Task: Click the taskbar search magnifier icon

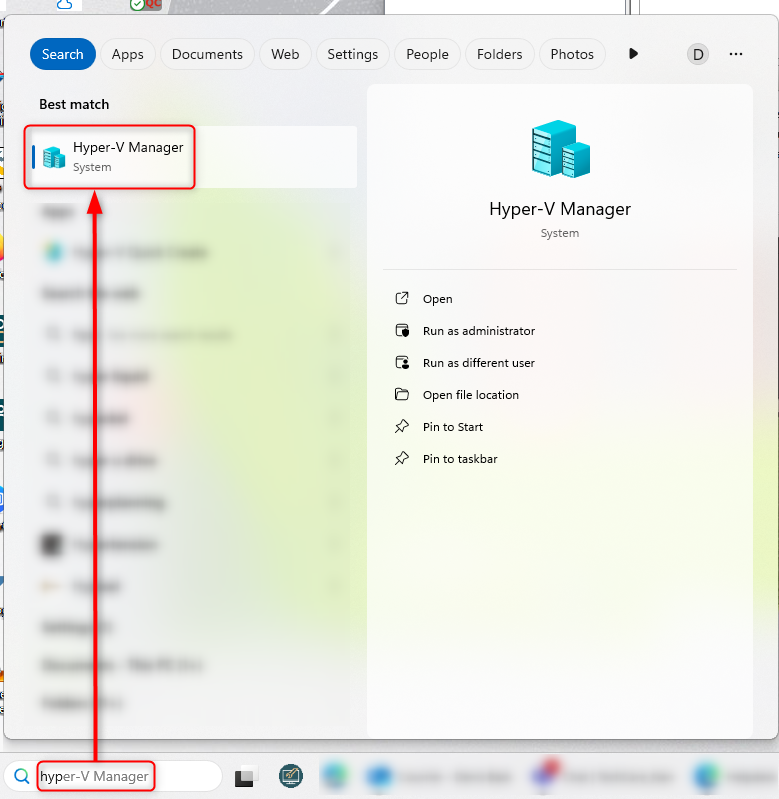Action: (21, 776)
